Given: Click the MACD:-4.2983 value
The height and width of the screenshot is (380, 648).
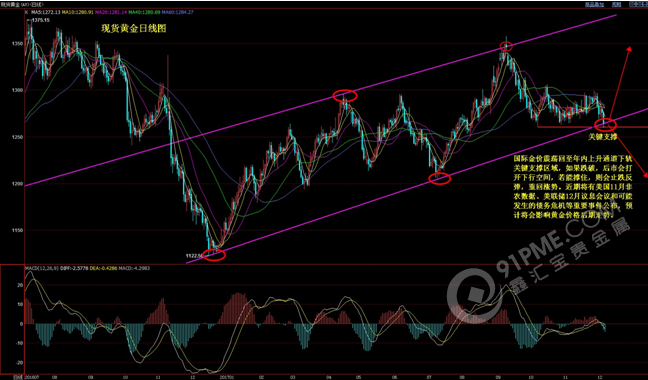Looking at the screenshot, I should click(x=134, y=268).
